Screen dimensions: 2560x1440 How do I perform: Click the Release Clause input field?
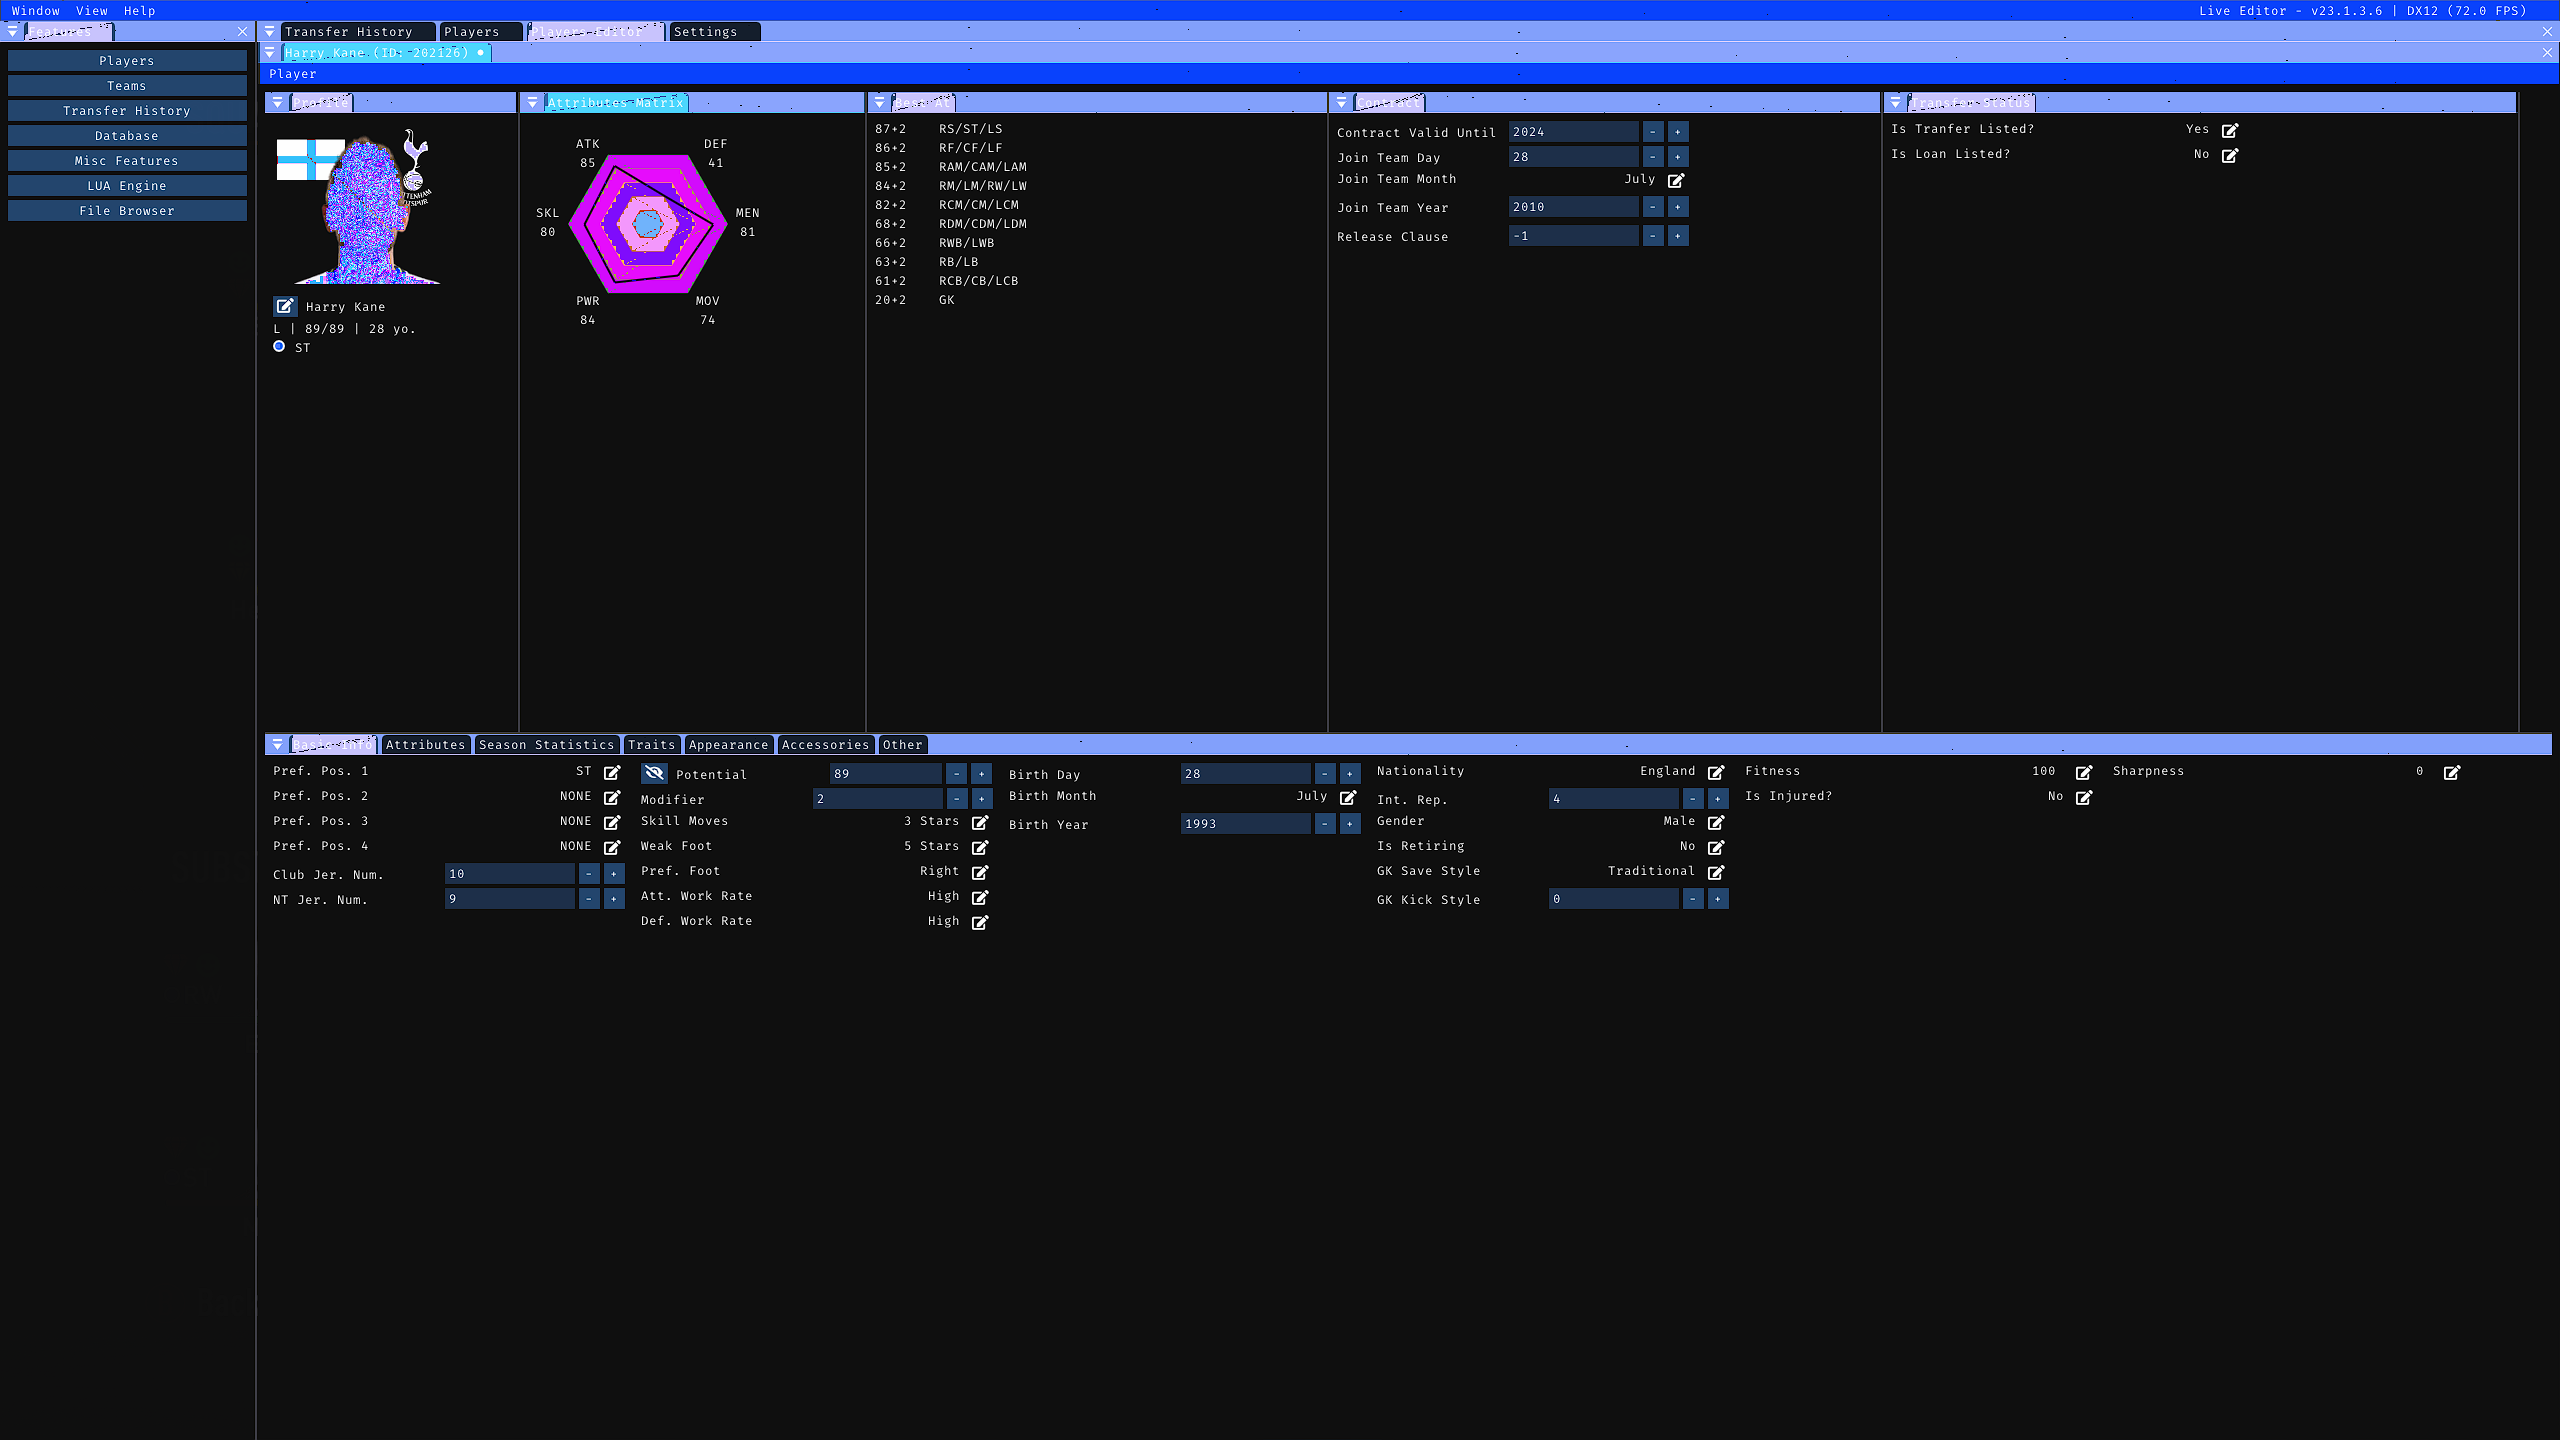[x=1573, y=236]
